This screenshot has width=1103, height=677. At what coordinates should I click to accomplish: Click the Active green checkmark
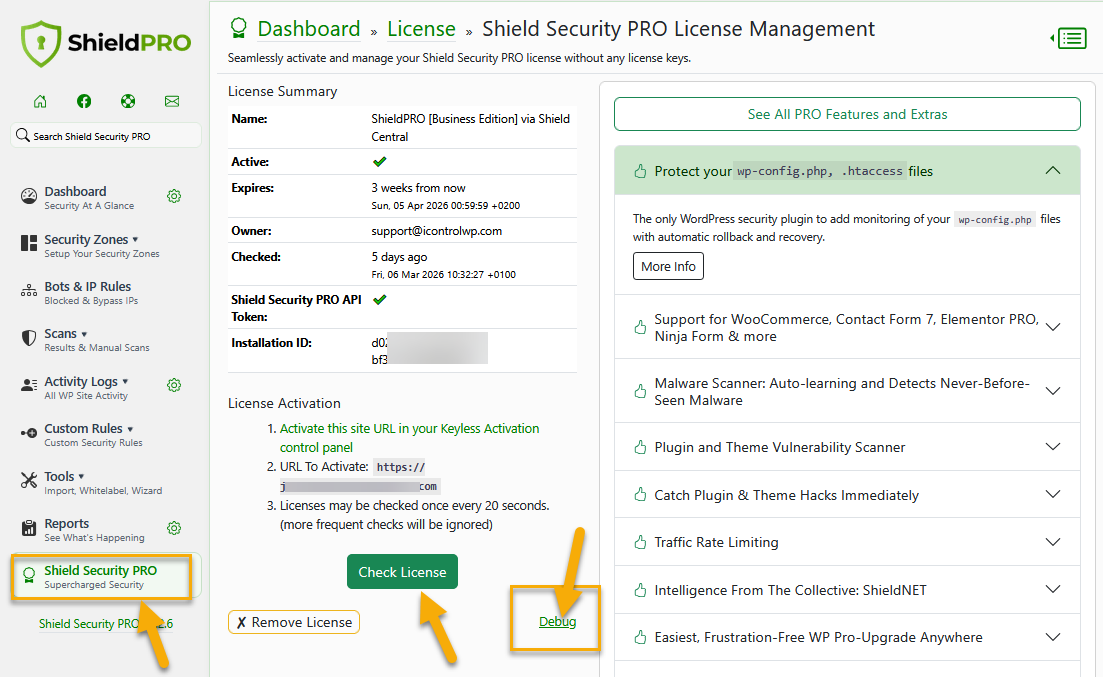(379, 162)
